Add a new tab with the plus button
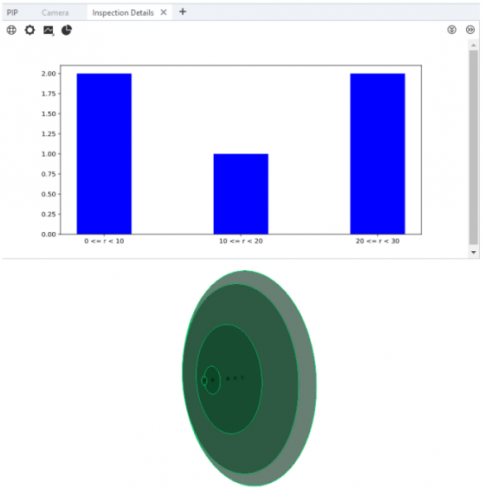This screenshot has width=485, height=502. [183, 12]
